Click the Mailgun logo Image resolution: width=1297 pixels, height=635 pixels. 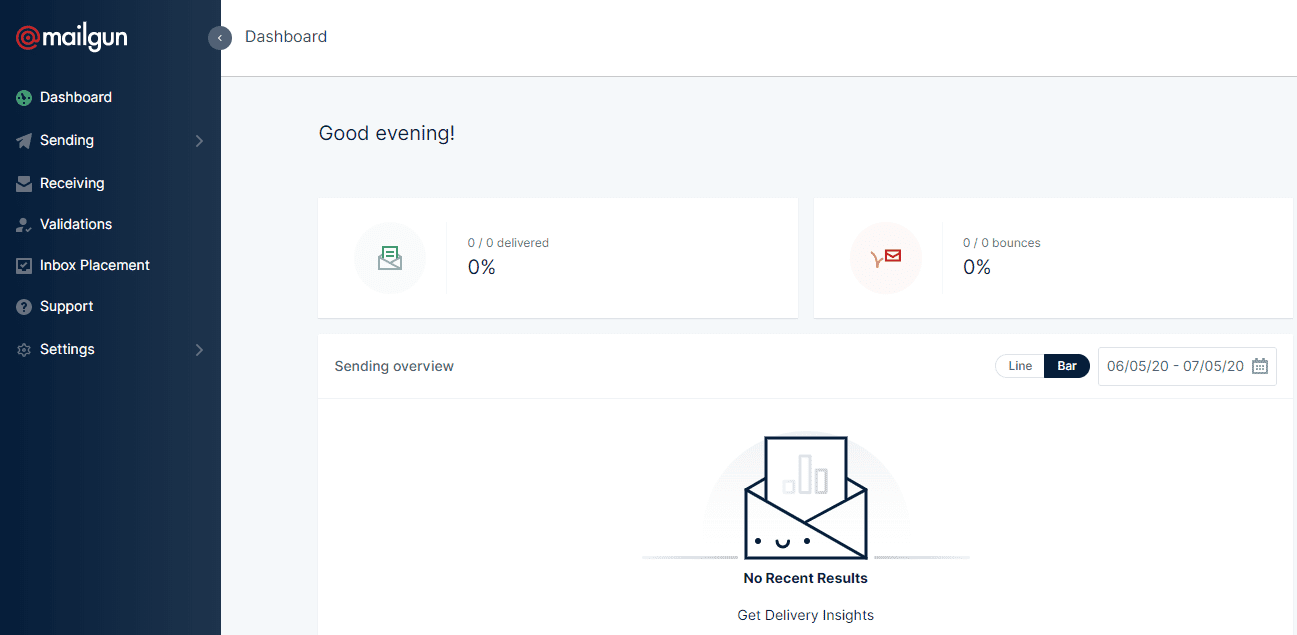coord(70,37)
